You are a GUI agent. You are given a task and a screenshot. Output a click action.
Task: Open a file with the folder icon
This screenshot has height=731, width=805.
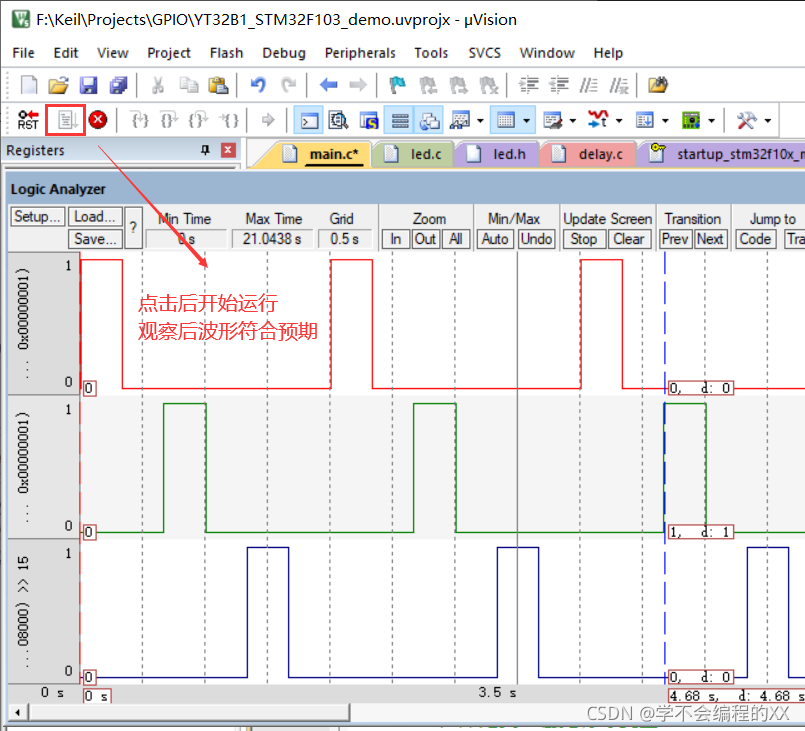point(59,85)
